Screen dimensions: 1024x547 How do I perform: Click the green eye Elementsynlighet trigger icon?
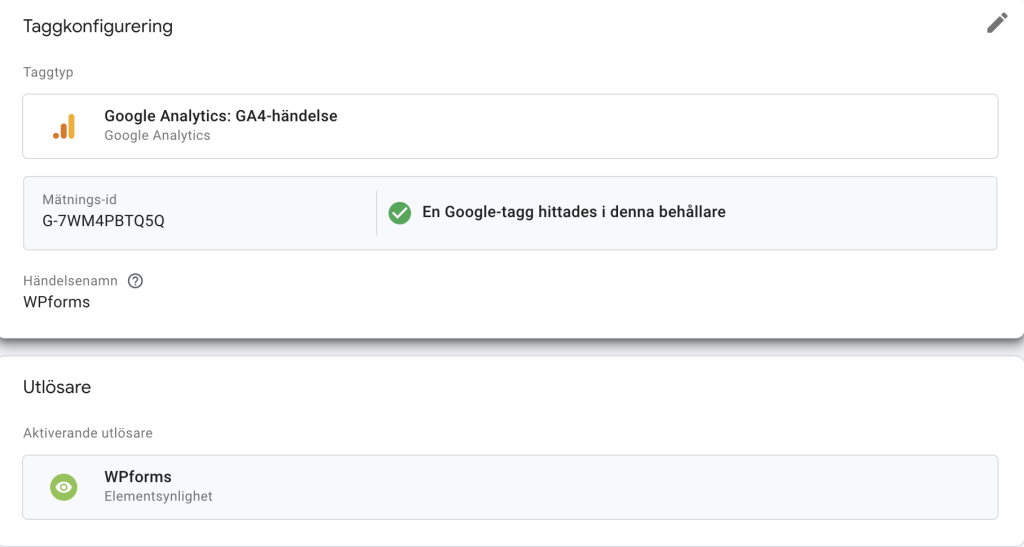pos(64,487)
